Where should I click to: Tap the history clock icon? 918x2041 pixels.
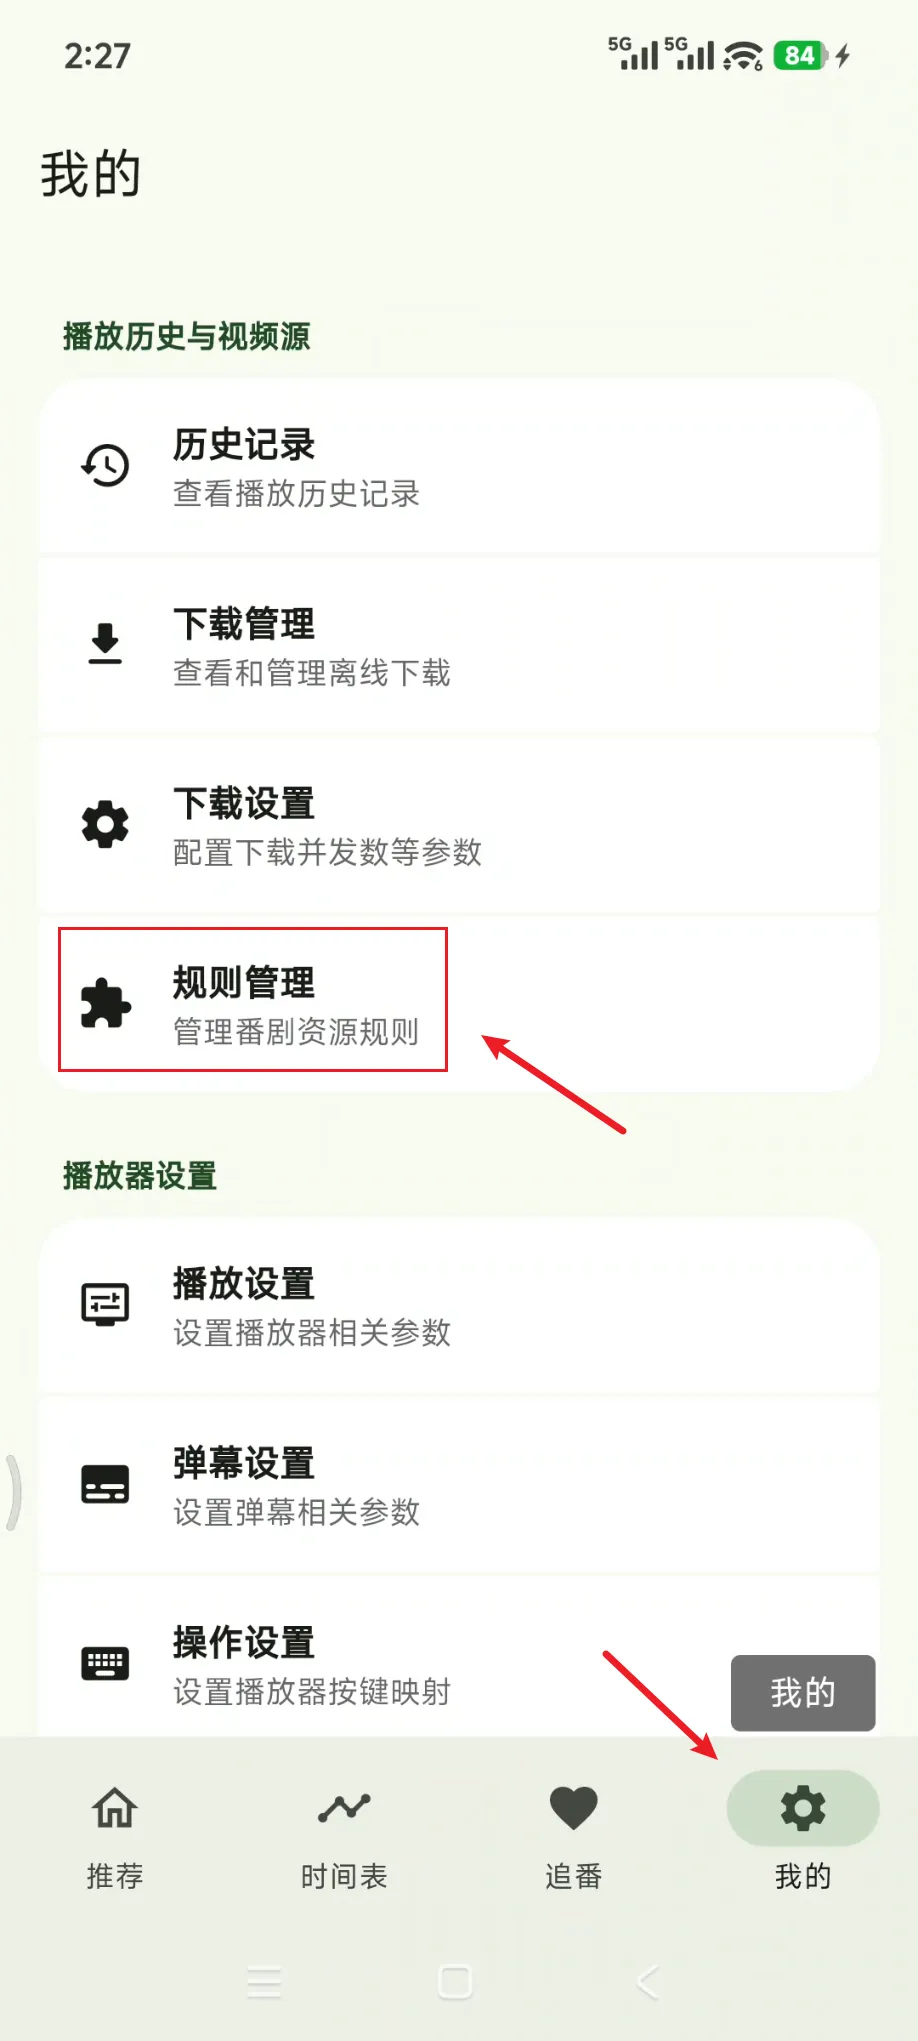point(105,466)
